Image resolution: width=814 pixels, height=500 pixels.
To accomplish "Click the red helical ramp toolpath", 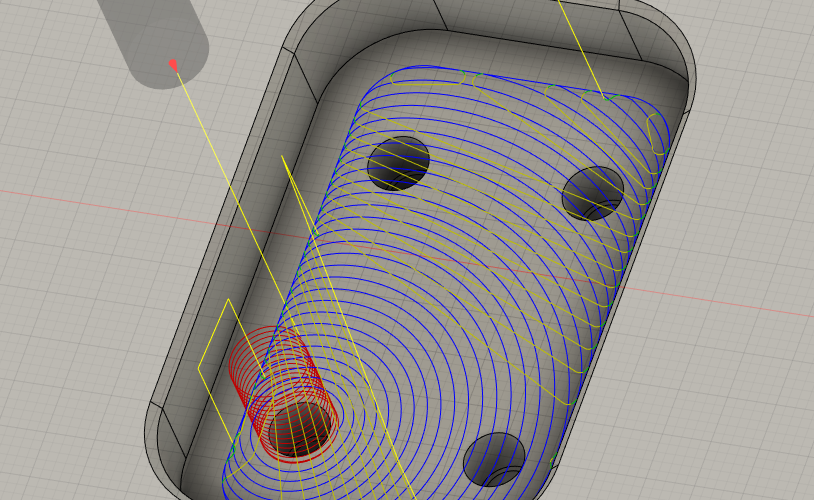I will pyautogui.click(x=283, y=393).
